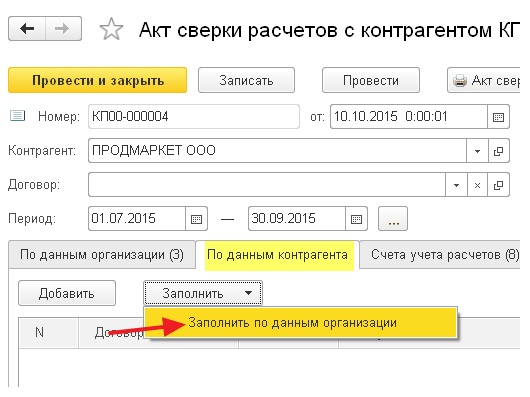Open the Счета учета расчетов (8) tab
Image resolution: width=530 pixels, height=397 pixels.
(440, 255)
